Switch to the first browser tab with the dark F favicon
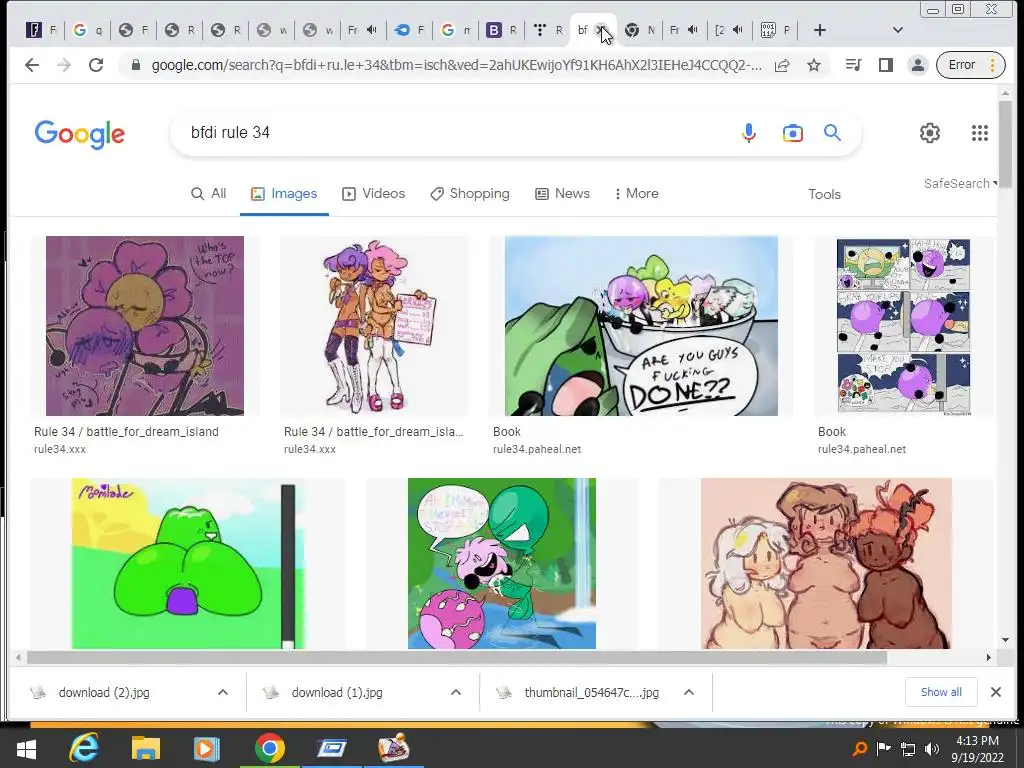The width and height of the screenshot is (1024, 768). [x=40, y=30]
